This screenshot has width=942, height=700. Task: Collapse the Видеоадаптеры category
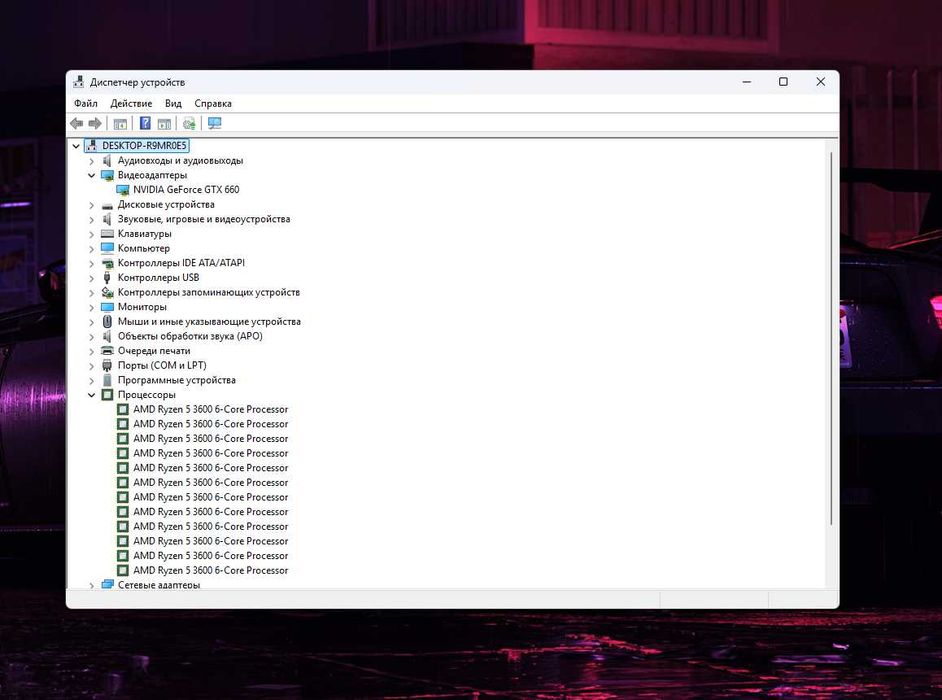91,175
